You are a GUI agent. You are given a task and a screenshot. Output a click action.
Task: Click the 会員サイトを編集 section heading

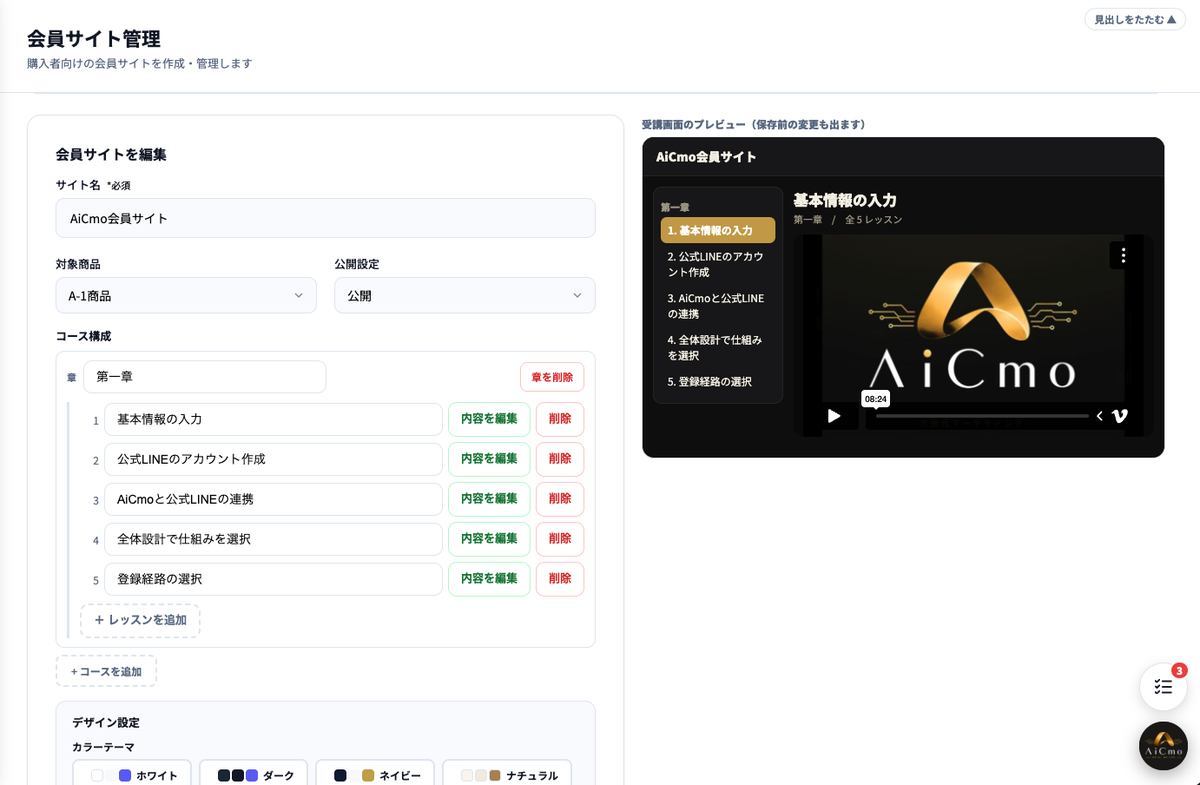[x=111, y=155]
